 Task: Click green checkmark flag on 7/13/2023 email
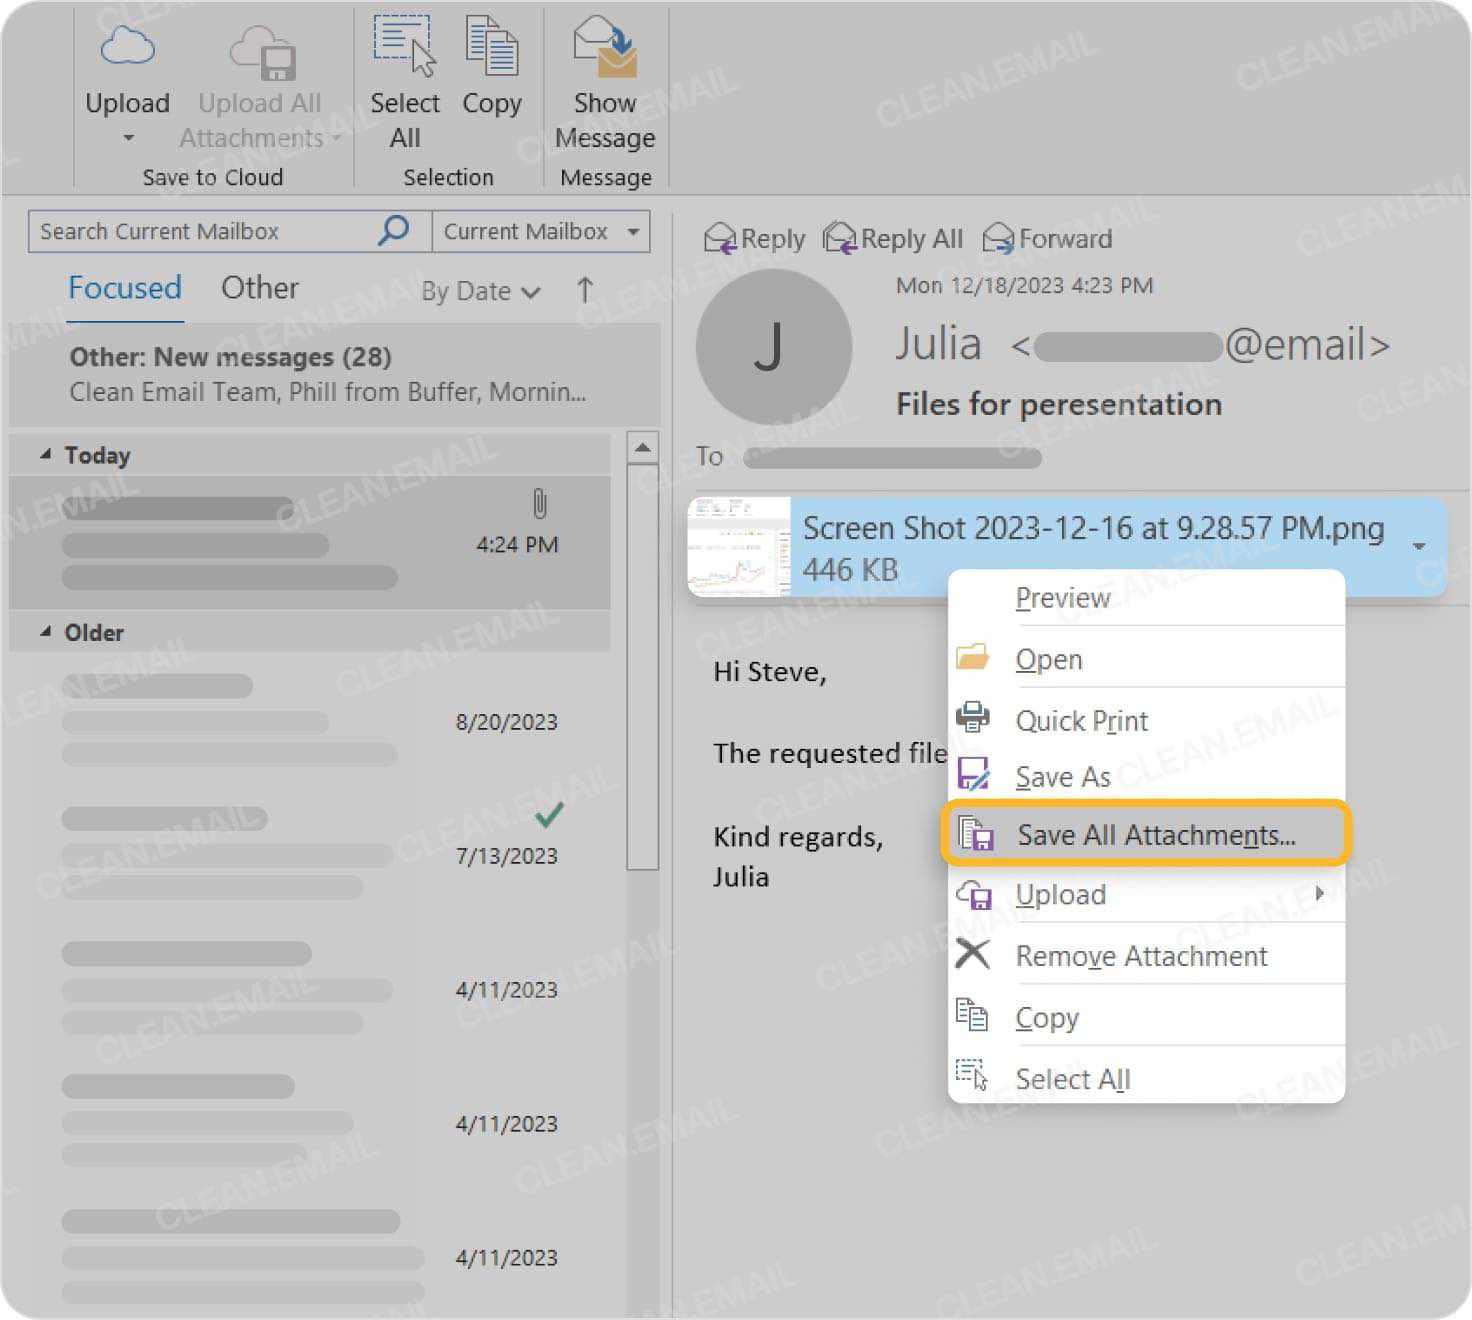pos(549,815)
